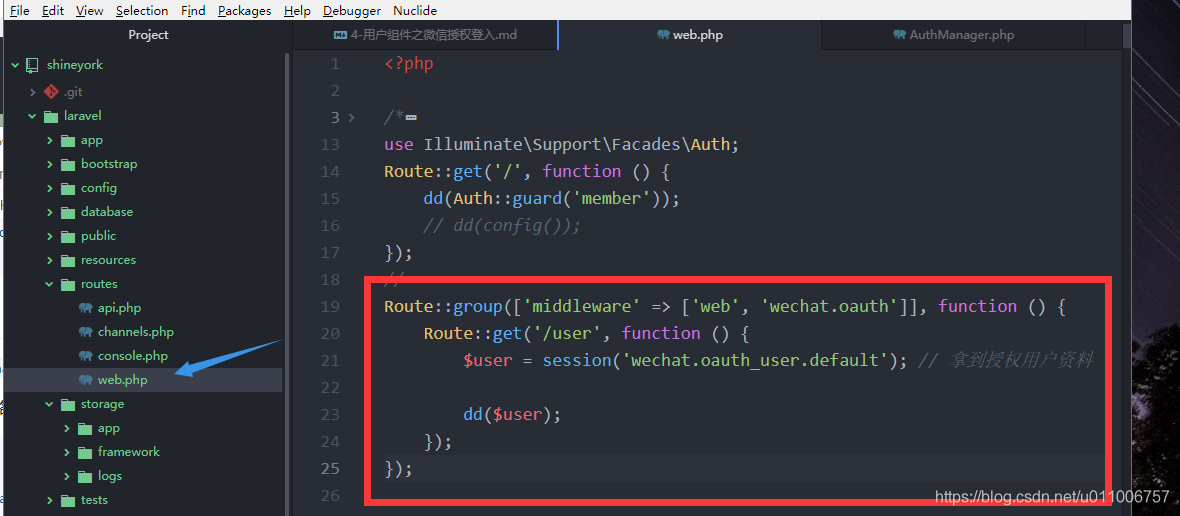
Task: Open the Nuclide menu
Action: click(x=414, y=10)
